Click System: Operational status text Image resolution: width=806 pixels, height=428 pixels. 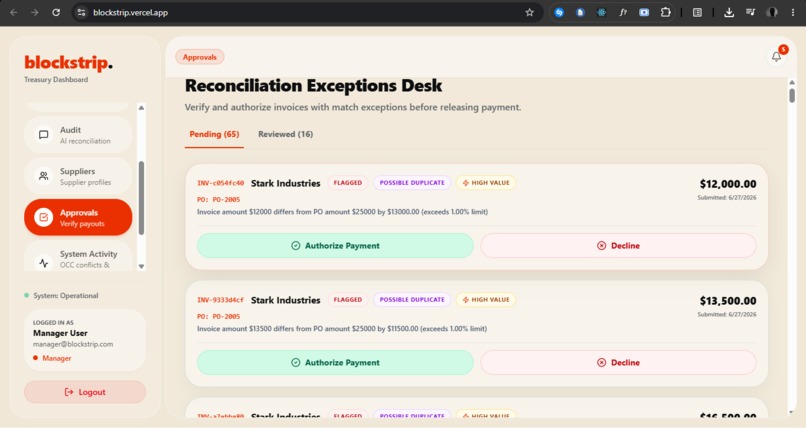click(66, 295)
